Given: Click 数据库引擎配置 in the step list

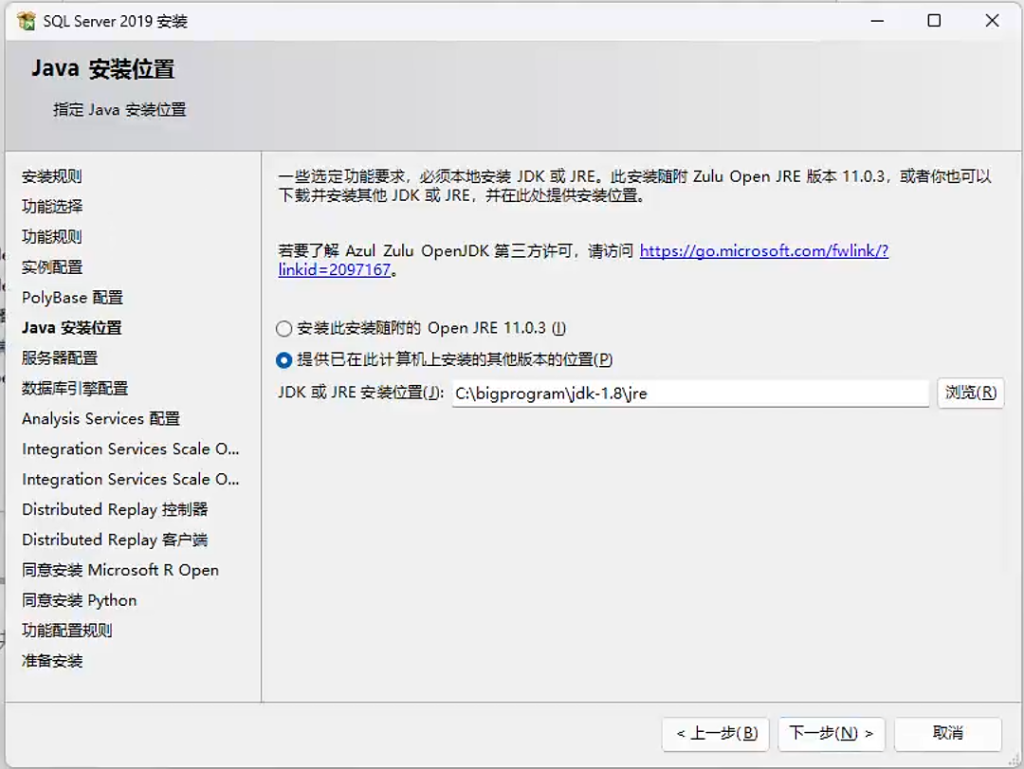Looking at the screenshot, I should [74, 388].
